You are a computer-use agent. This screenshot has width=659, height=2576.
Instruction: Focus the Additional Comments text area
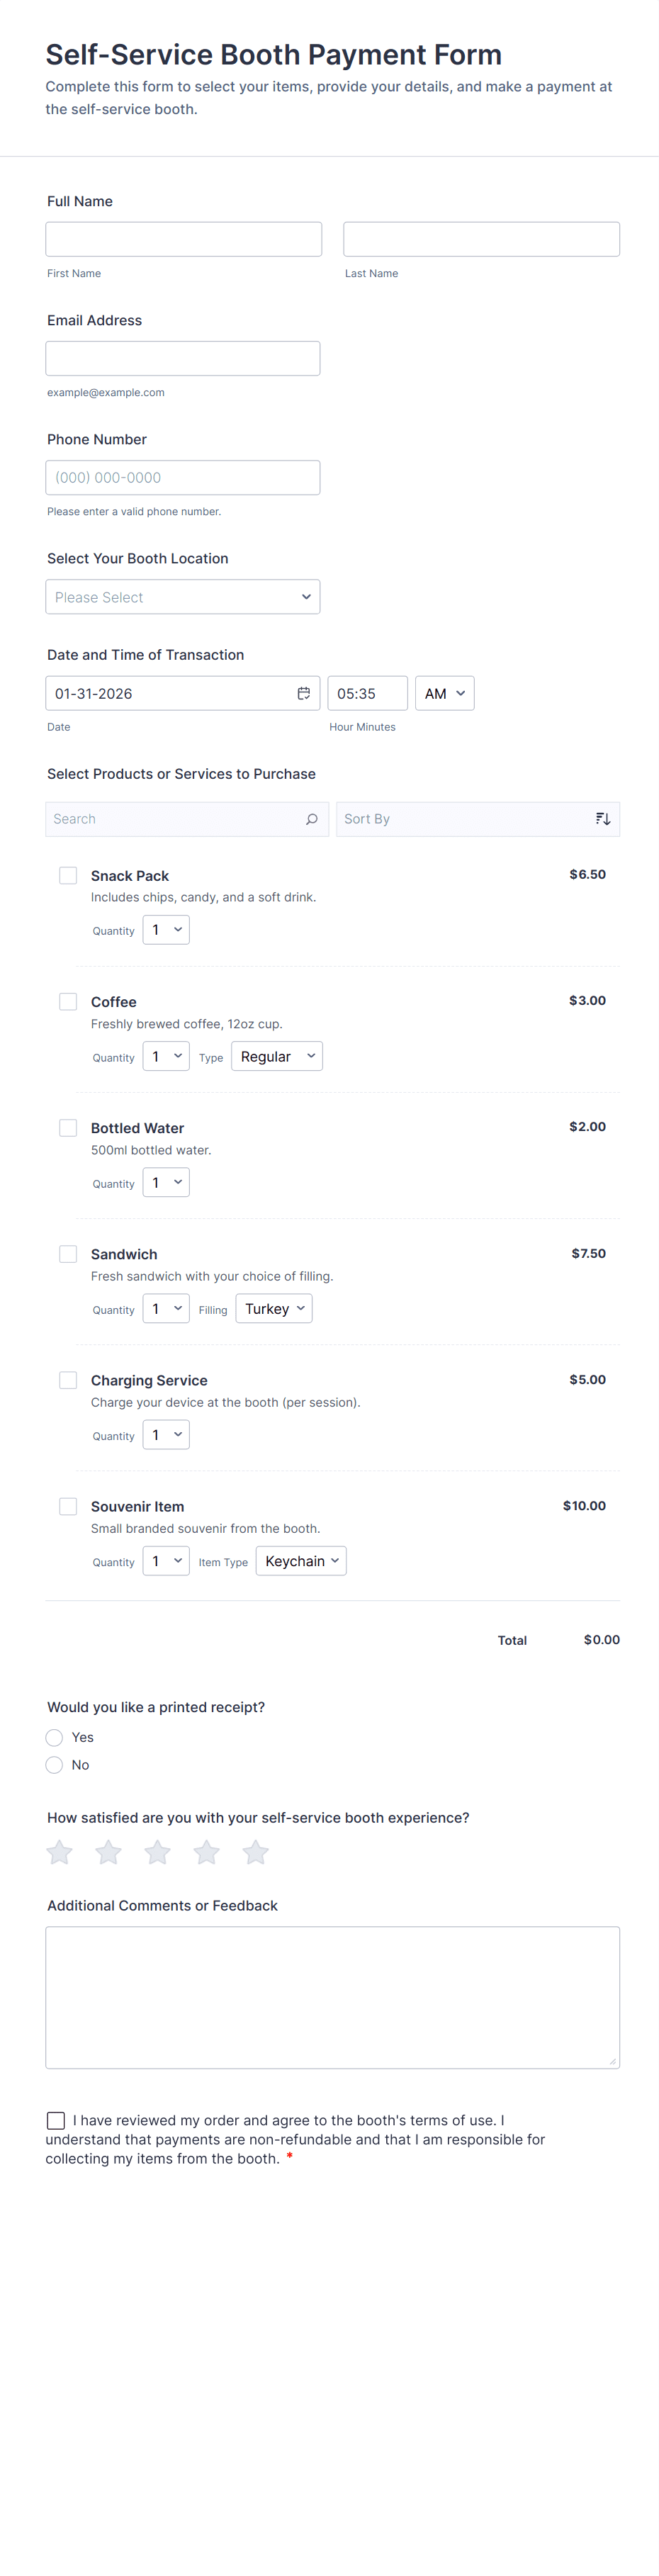pyautogui.click(x=332, y=1997)
